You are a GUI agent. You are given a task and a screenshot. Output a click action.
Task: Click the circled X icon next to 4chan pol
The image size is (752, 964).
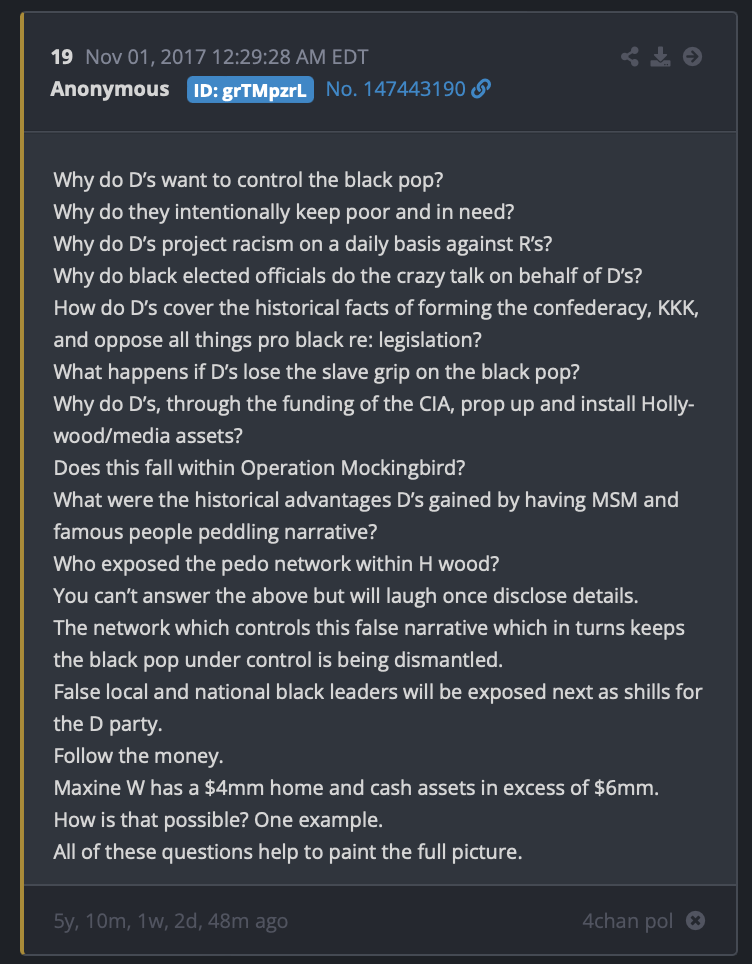click(x=695, y=920)
